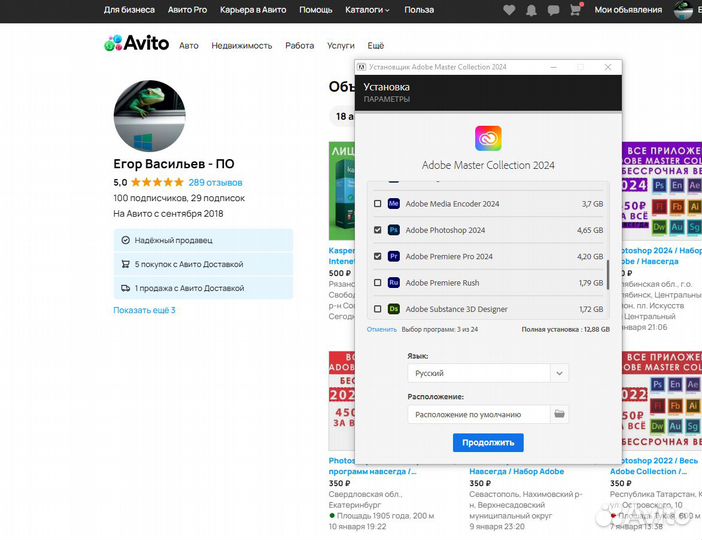
Task: Open messages via the speech bubble icon
Action: click(554, 10)
